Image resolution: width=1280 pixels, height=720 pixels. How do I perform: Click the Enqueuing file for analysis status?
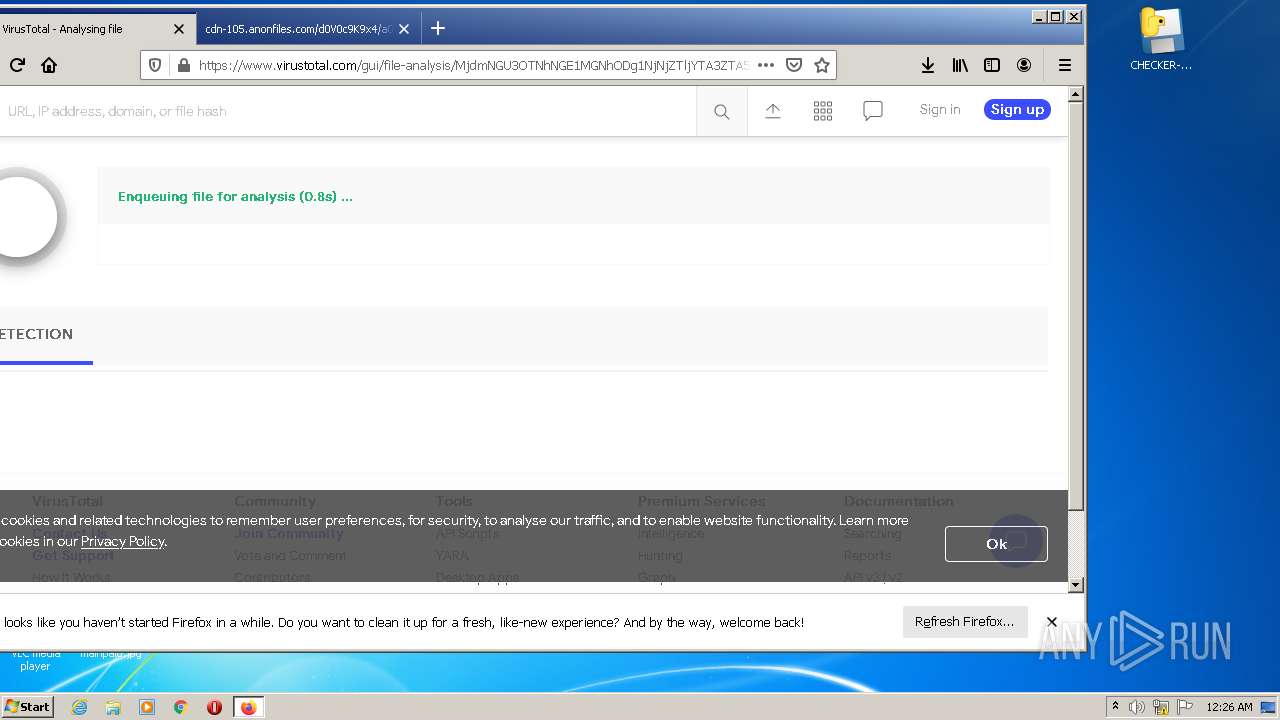click(235, 197)
